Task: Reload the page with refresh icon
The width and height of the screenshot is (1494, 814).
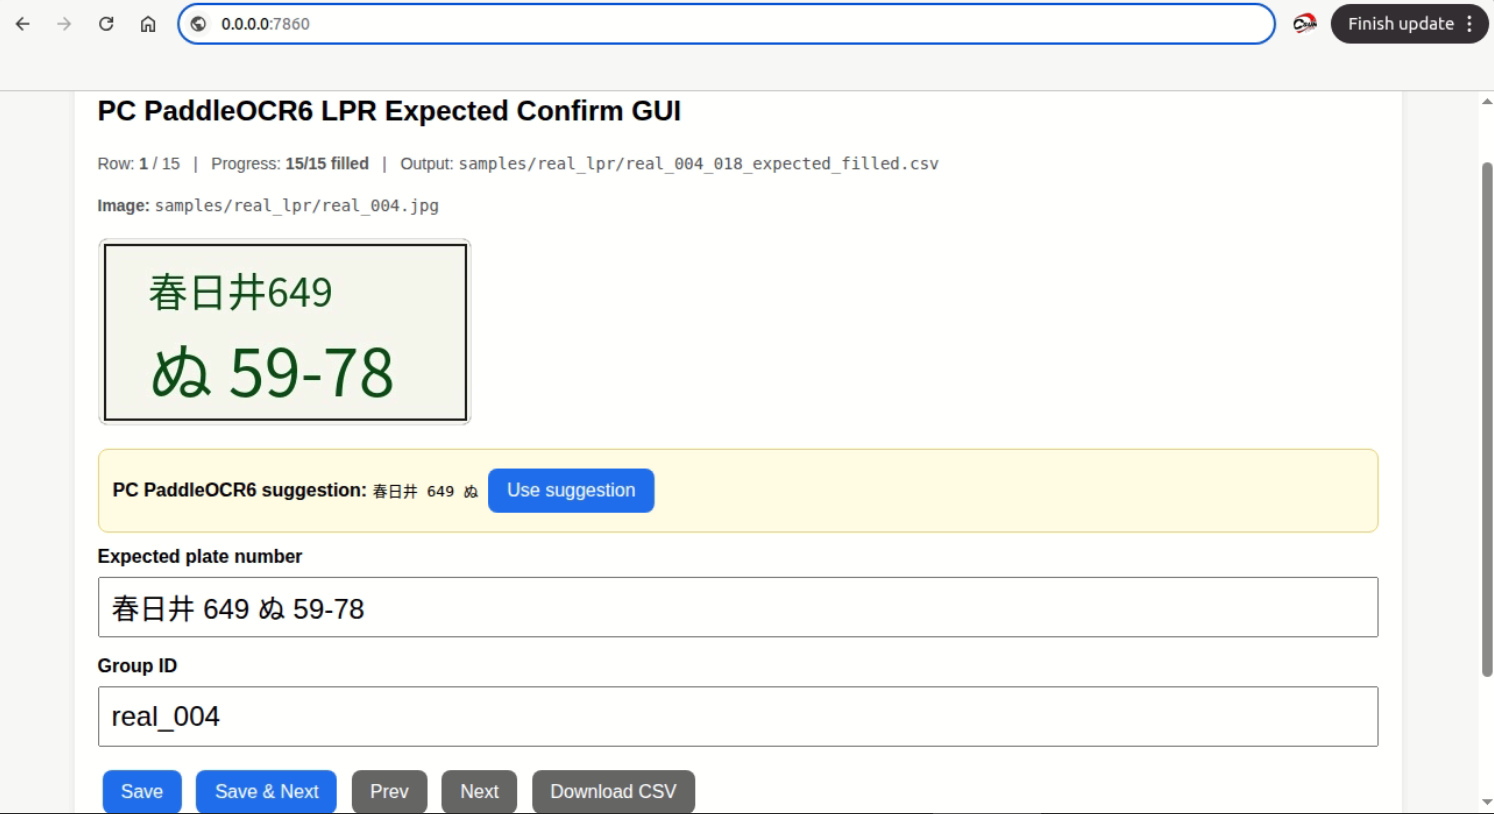Action: (106, 24)
